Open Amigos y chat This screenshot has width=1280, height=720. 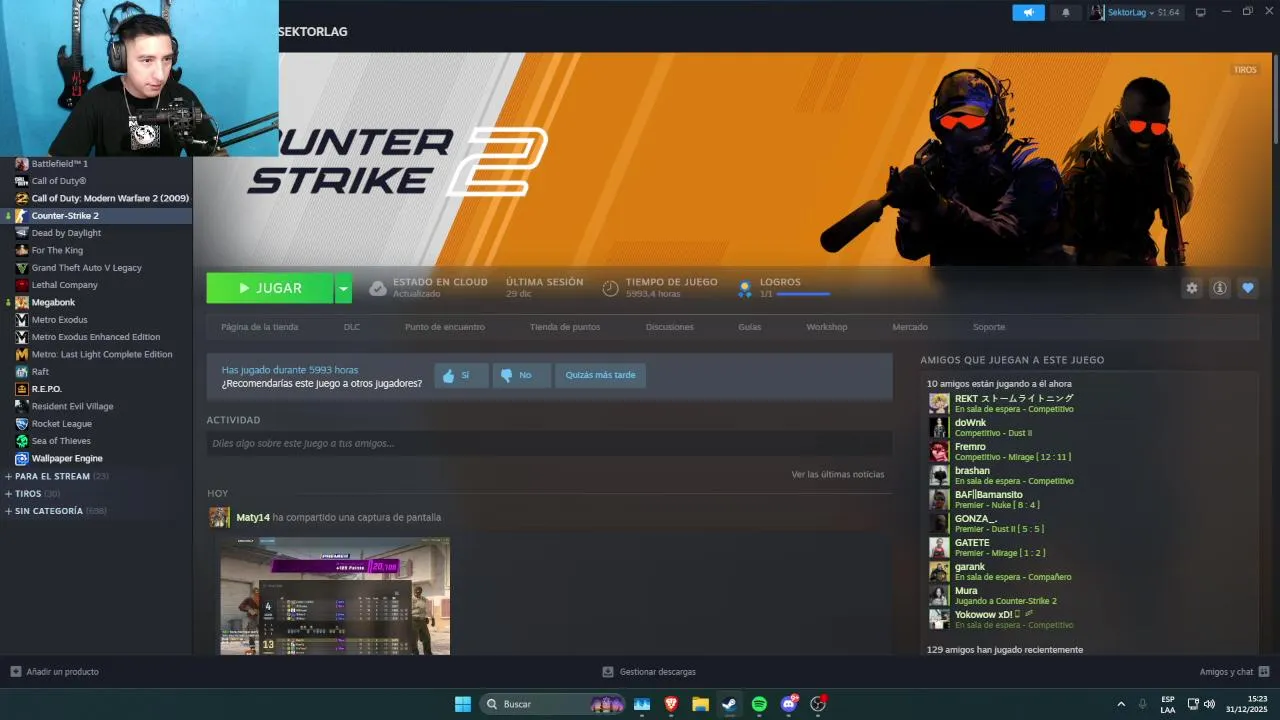click(x=1234, y=672)
